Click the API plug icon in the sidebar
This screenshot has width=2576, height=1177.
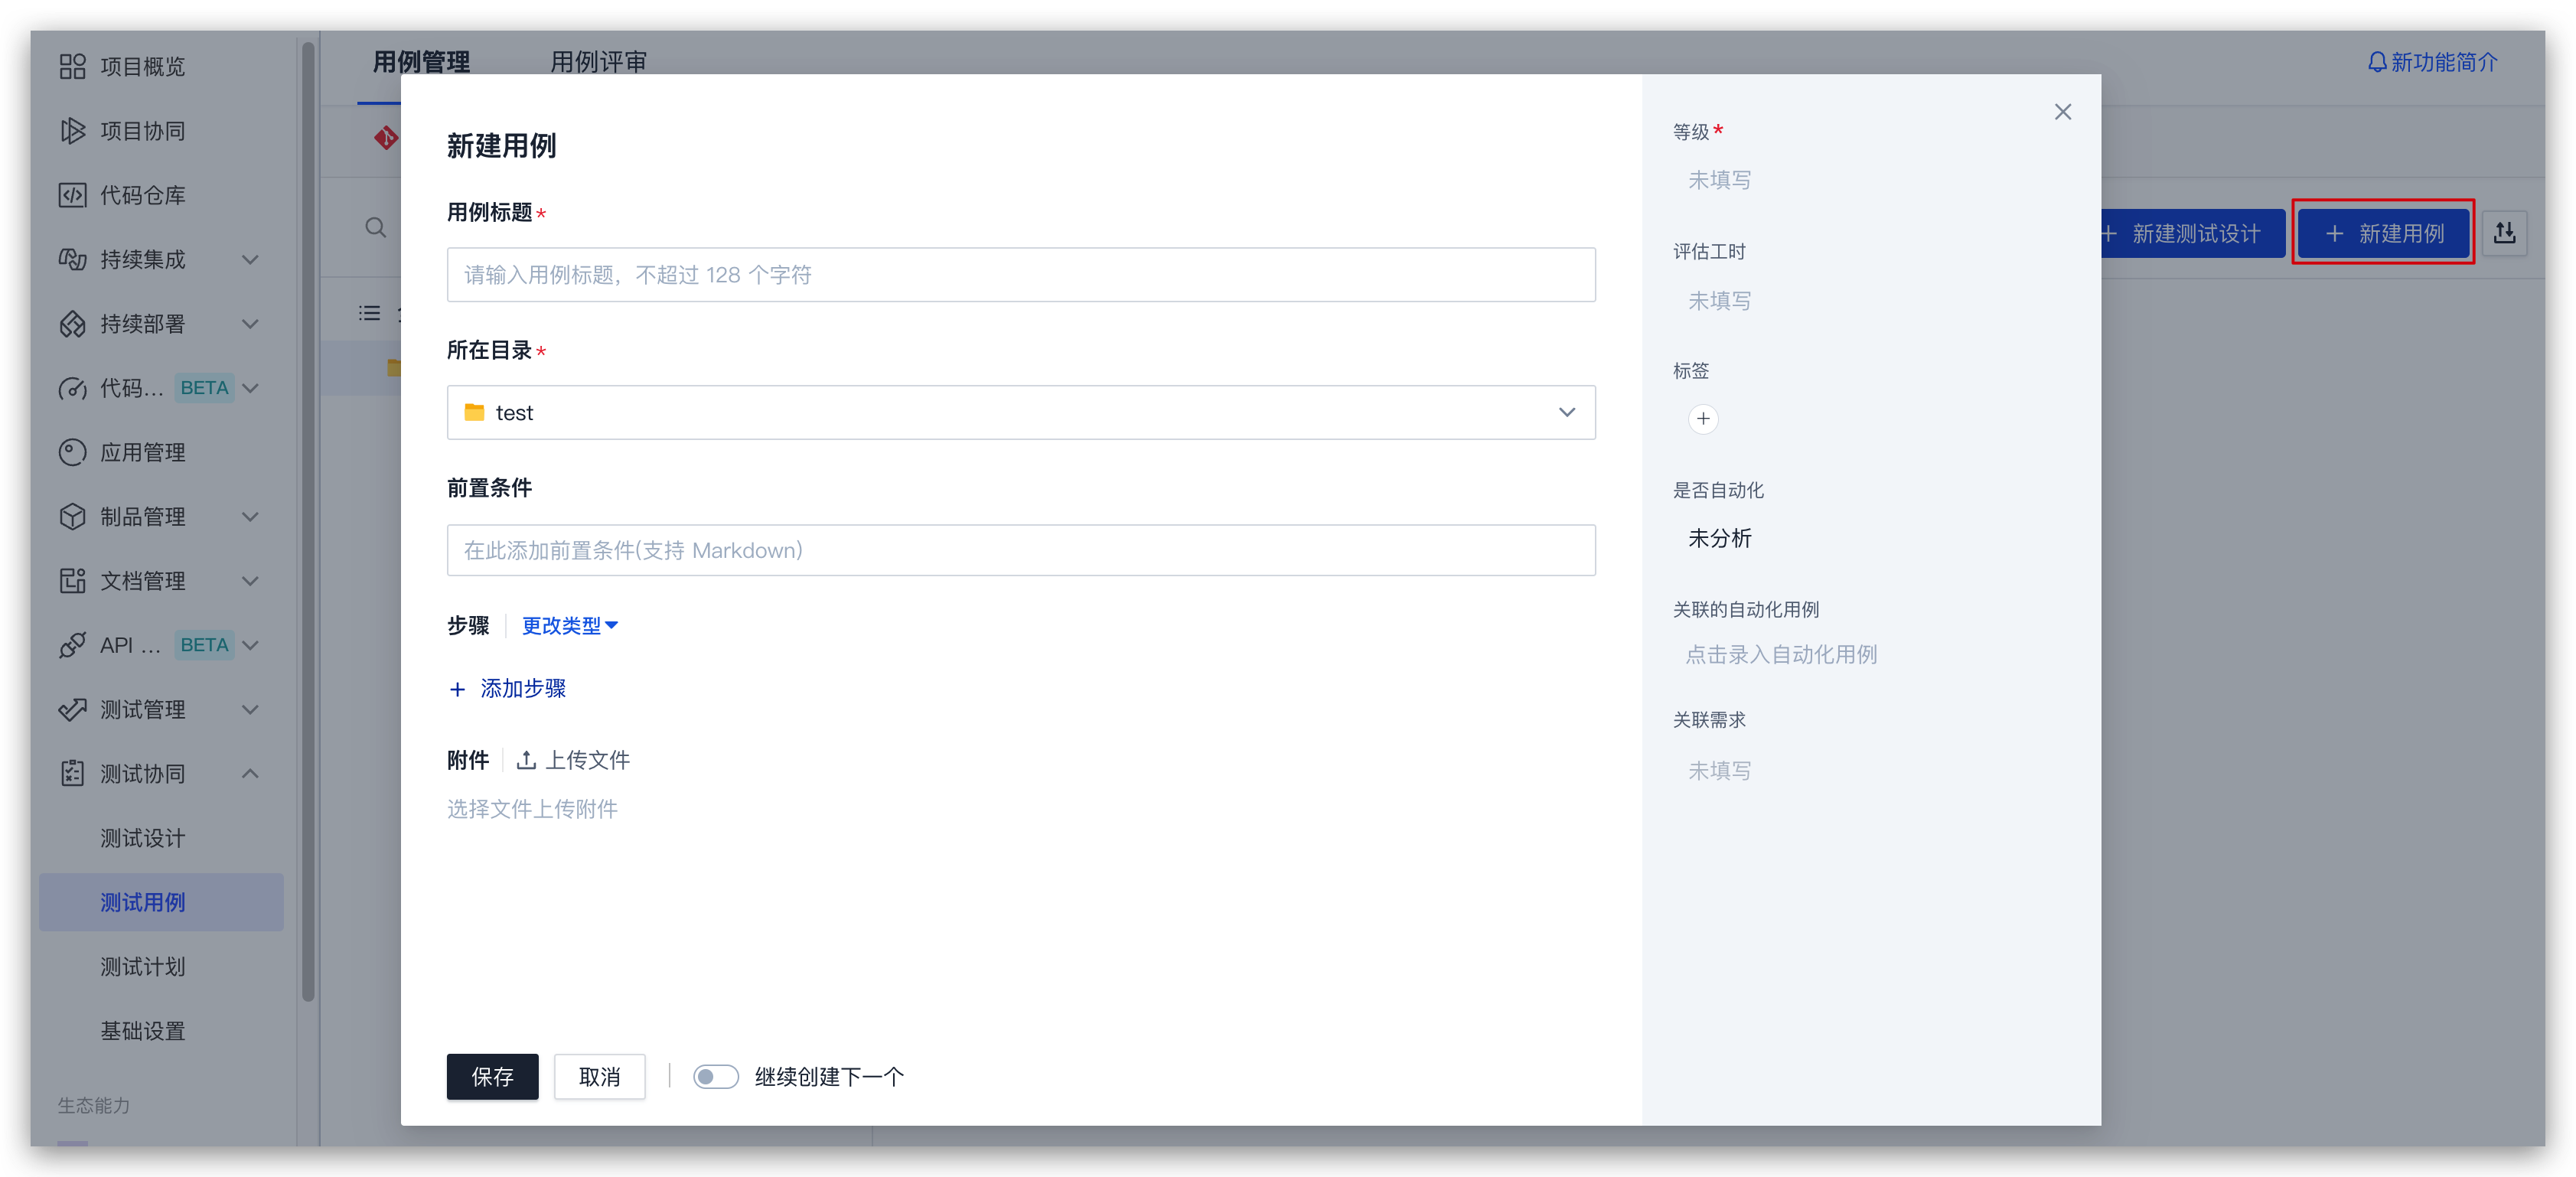pyautogui.click(x=72, y=645)
